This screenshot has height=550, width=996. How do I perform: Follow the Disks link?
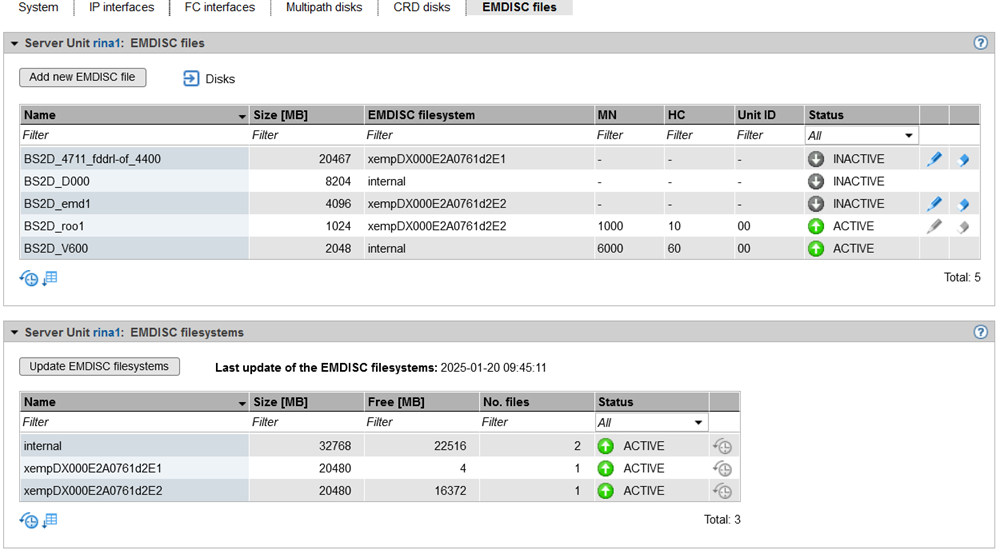(x=219, y=78)
